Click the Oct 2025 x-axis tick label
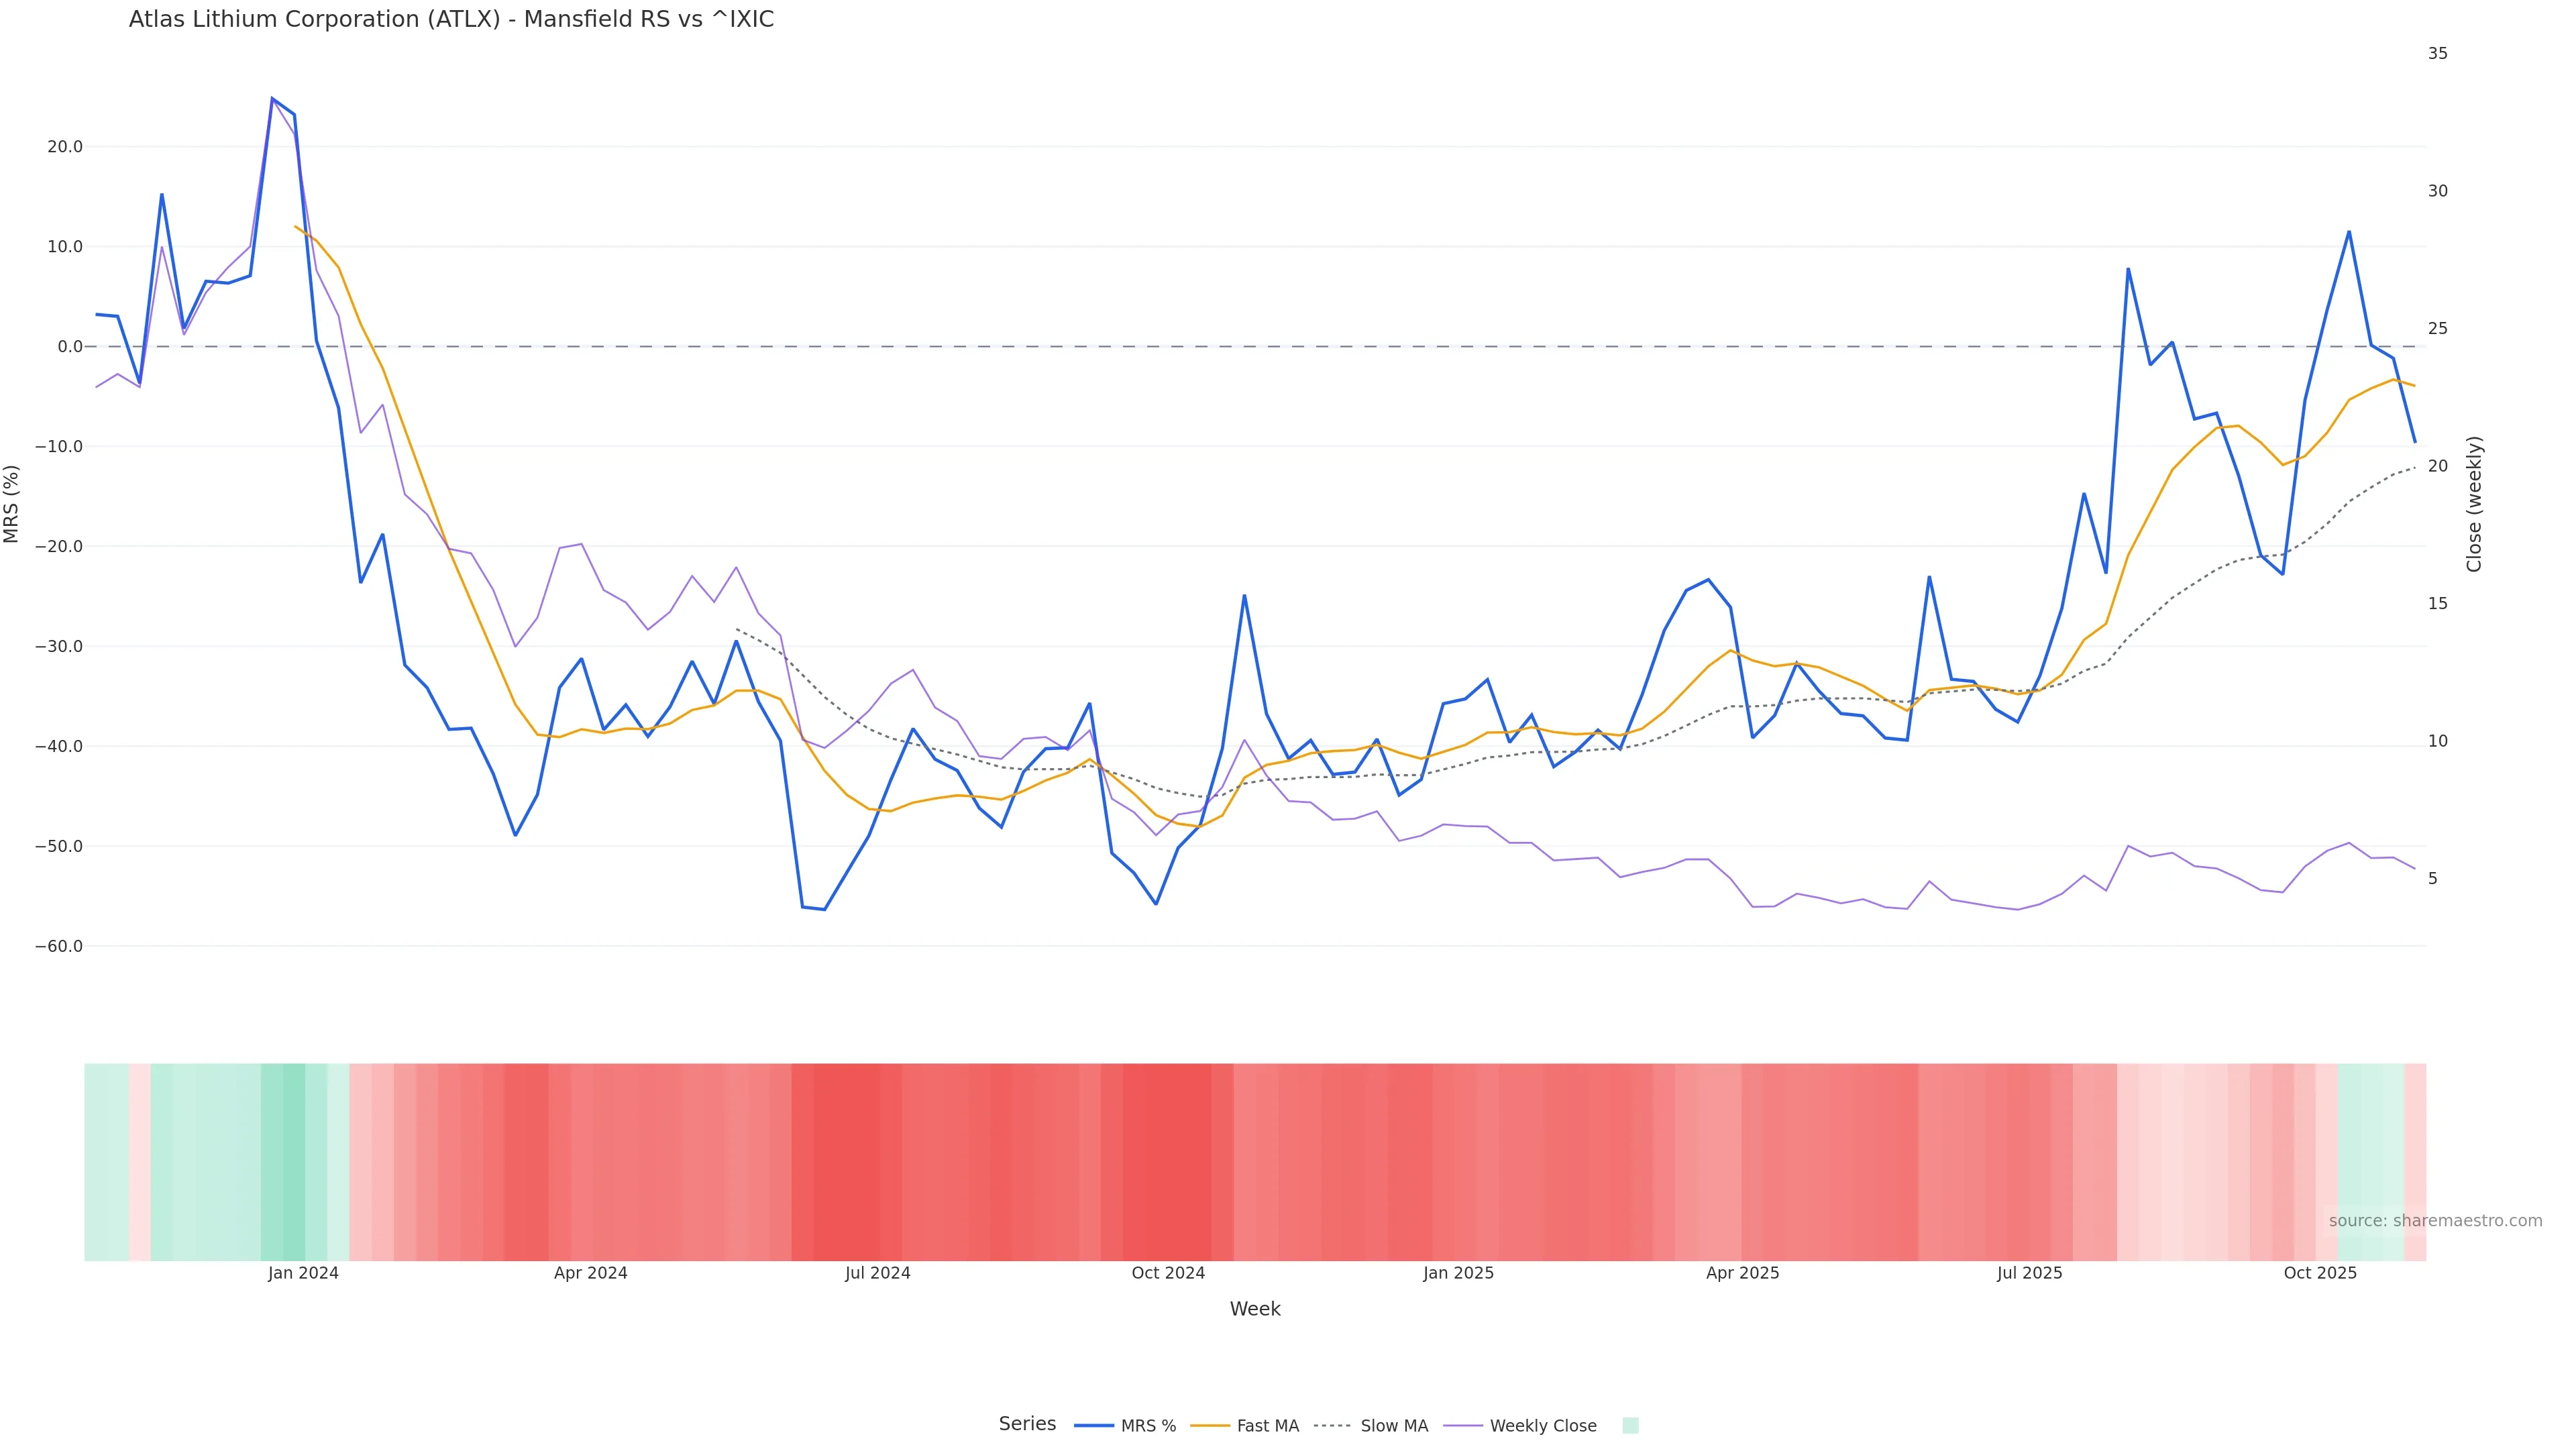Image resolution: width=2576 pixels, height=1449 pixels. (2320, 1273)
